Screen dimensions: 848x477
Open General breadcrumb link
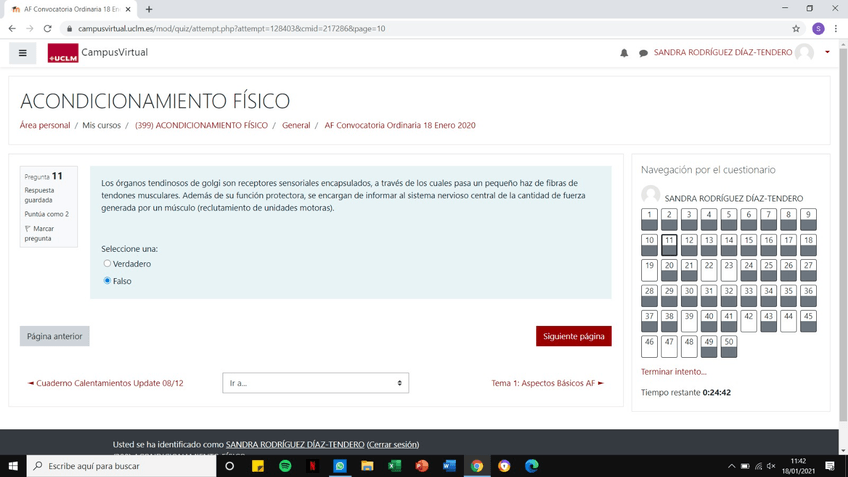point(296,125)
